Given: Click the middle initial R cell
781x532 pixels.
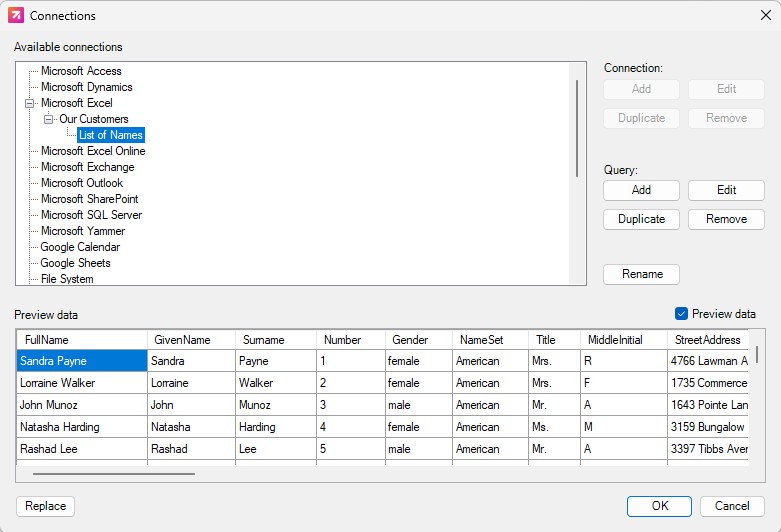Looking at the screenshot, I should (624, 361).
